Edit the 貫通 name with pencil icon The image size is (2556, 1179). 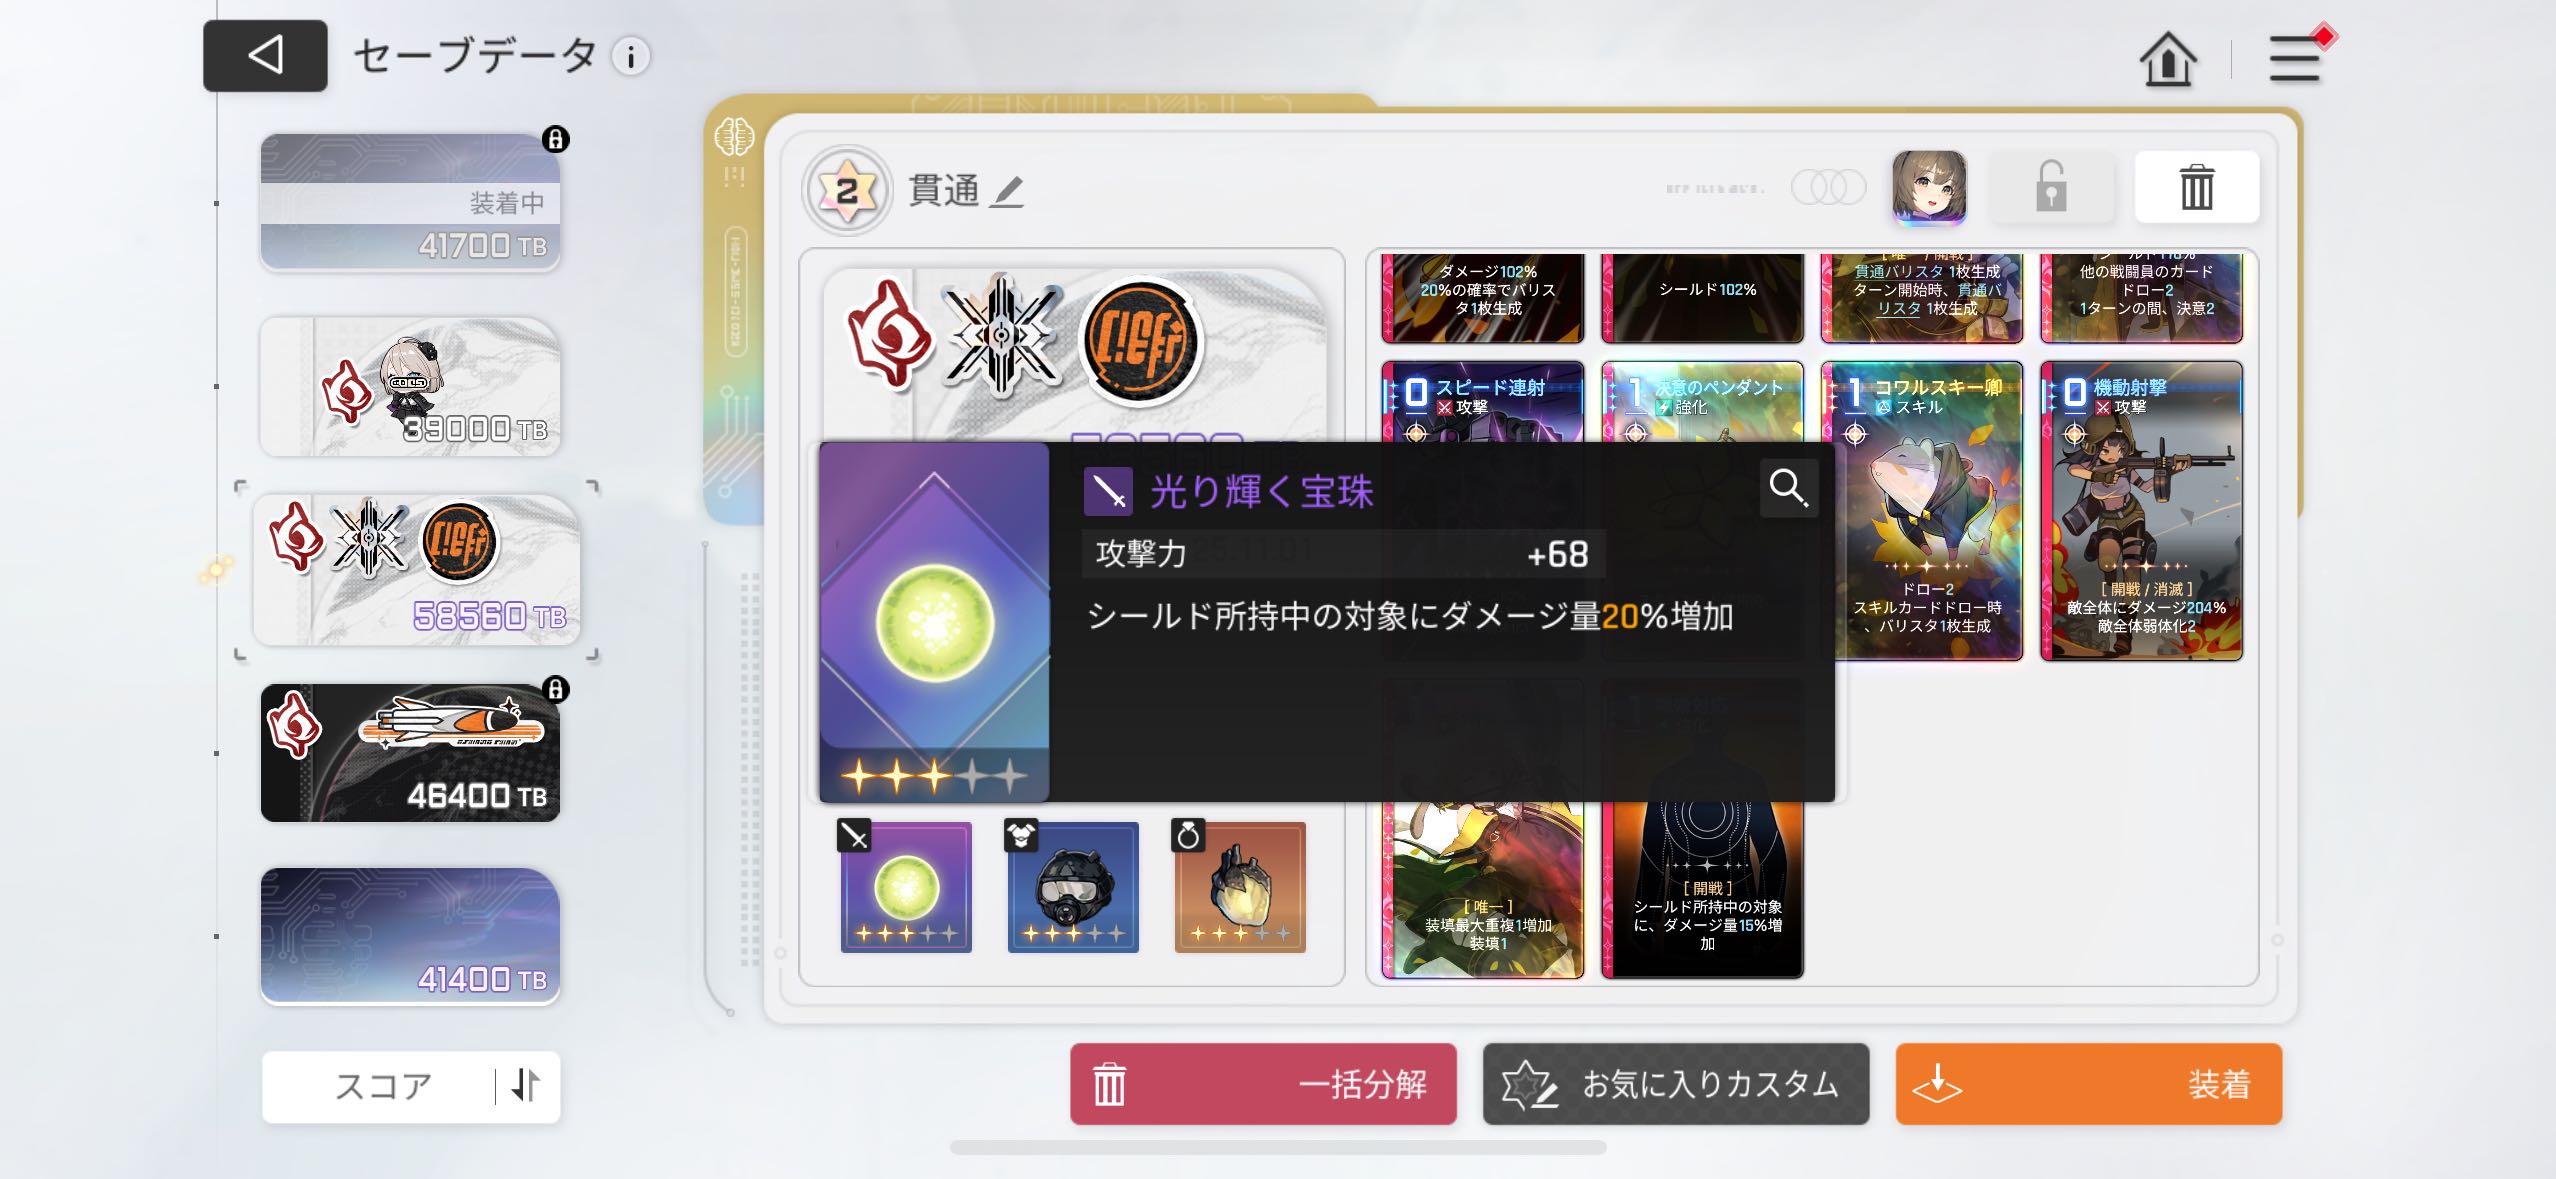(1007, 190)
